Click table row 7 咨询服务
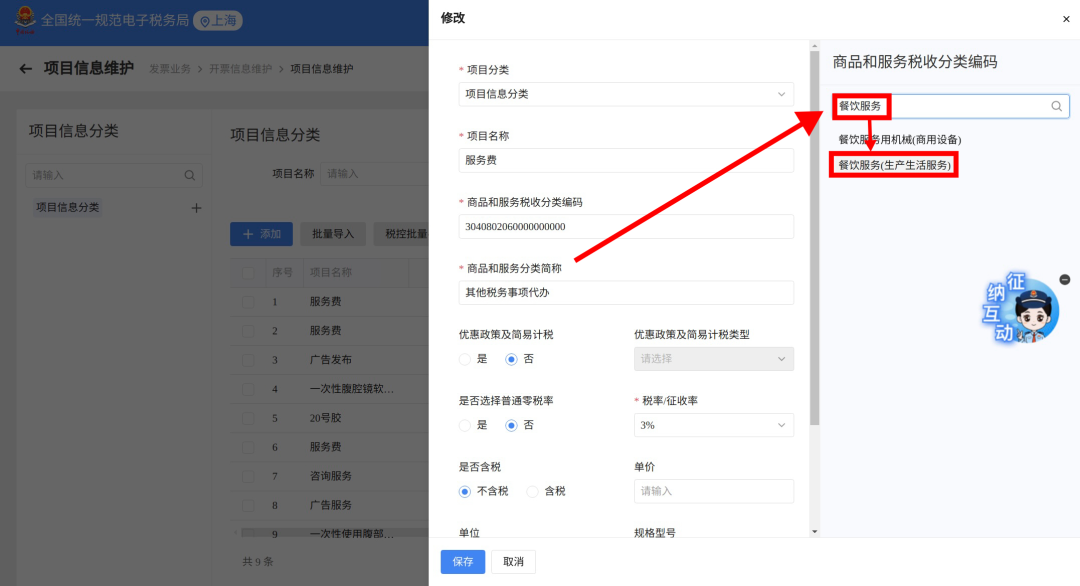Screen dimensions: 1080x586 pyautogui.click(x=329, y=477)
